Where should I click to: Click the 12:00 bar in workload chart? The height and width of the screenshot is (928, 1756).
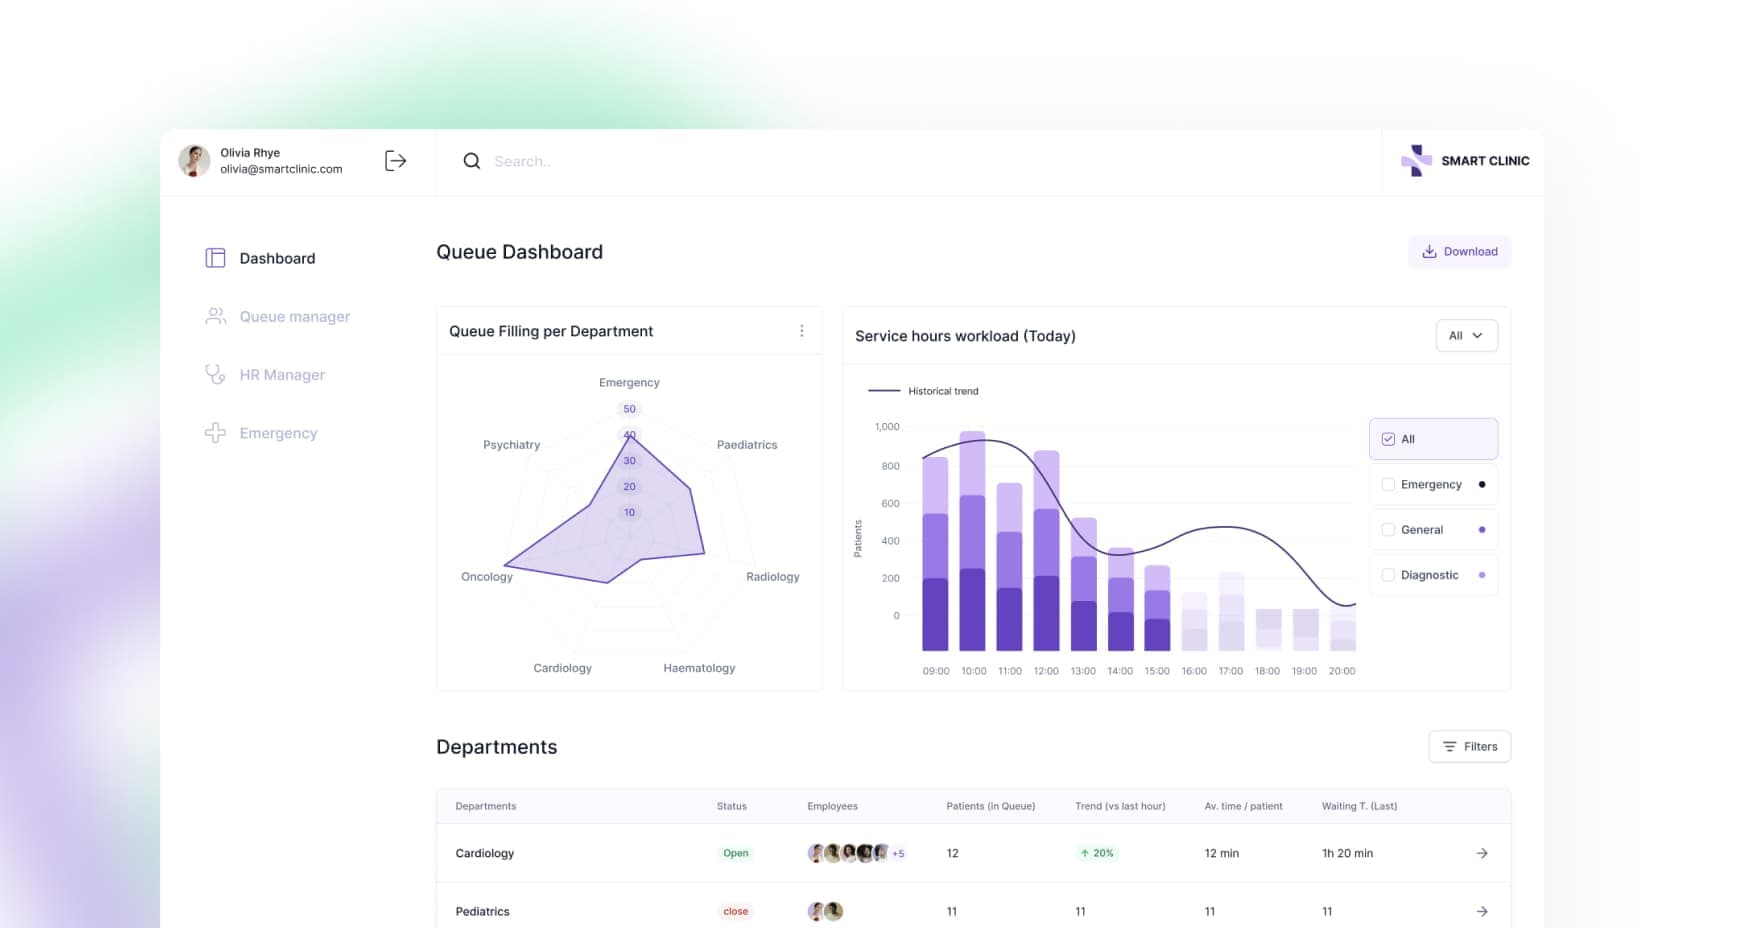[x=1046, y=550]
